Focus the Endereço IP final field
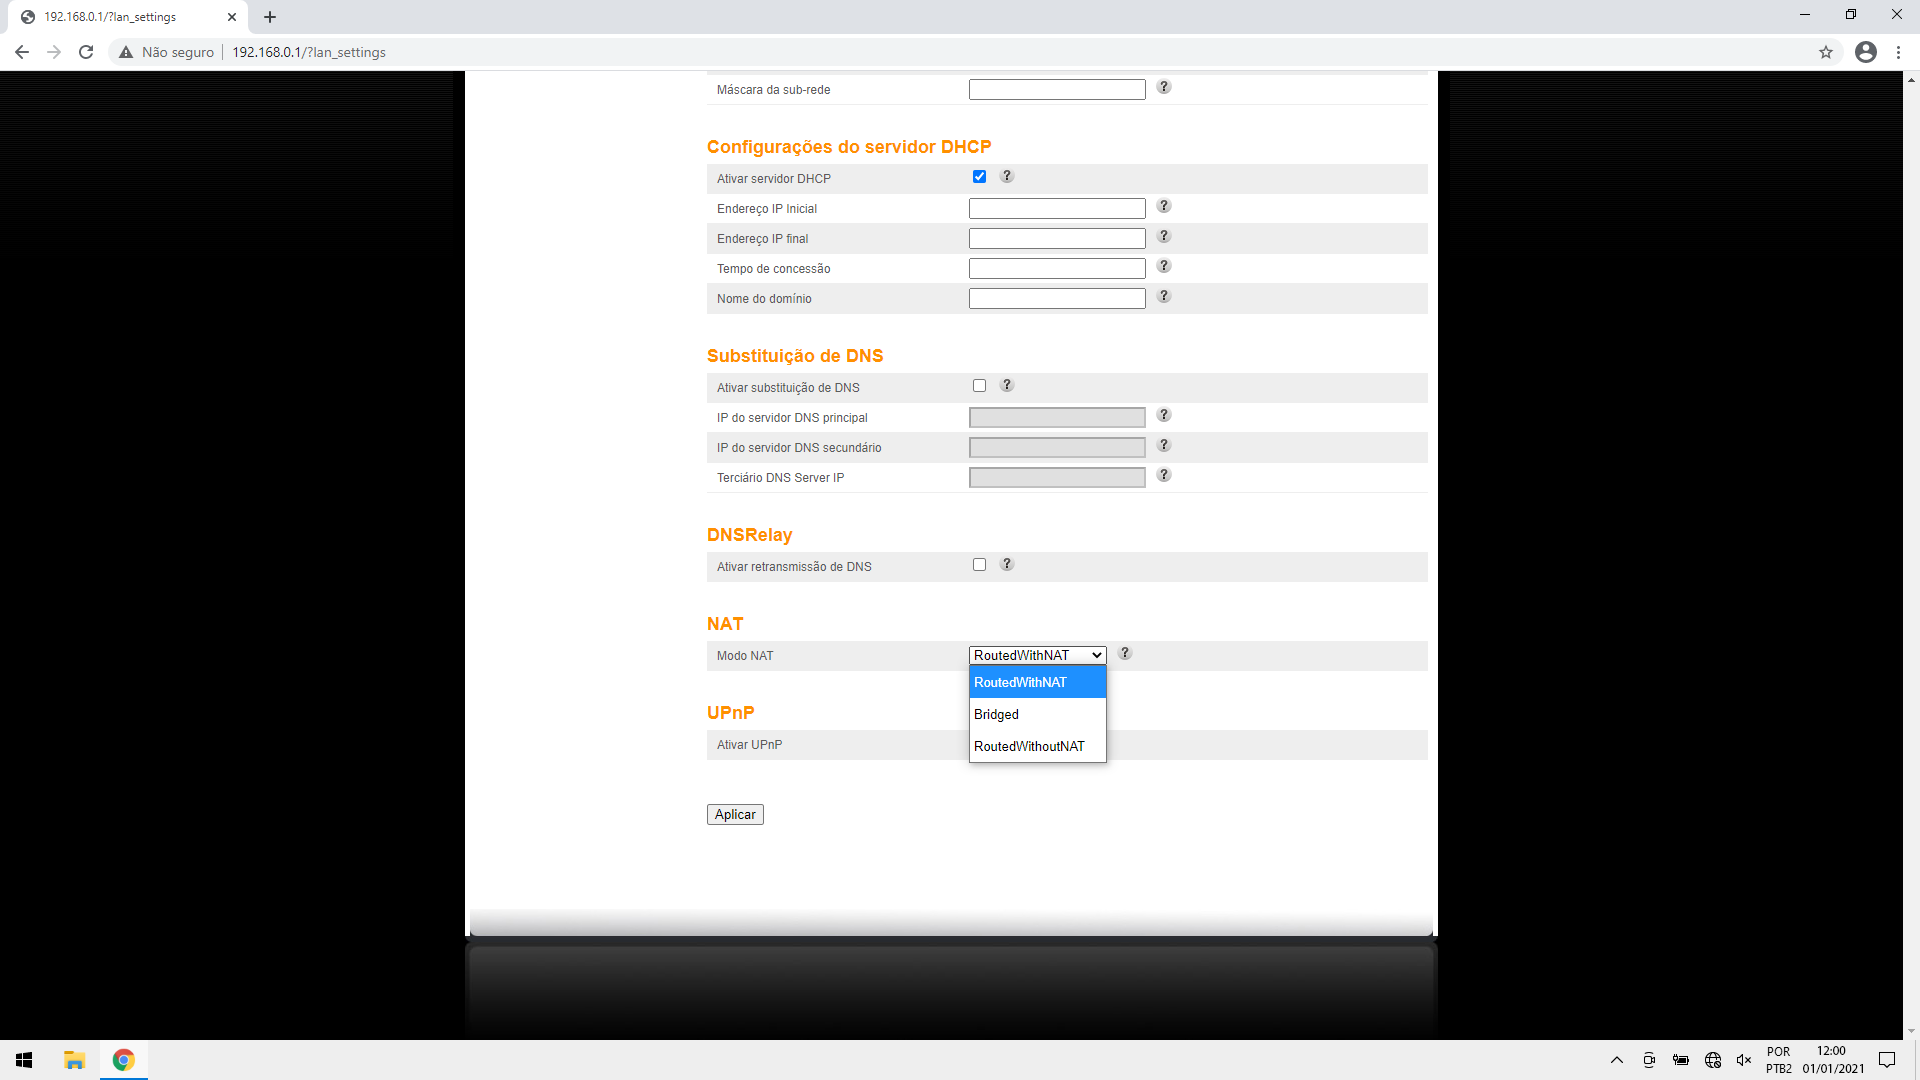 1057,239
